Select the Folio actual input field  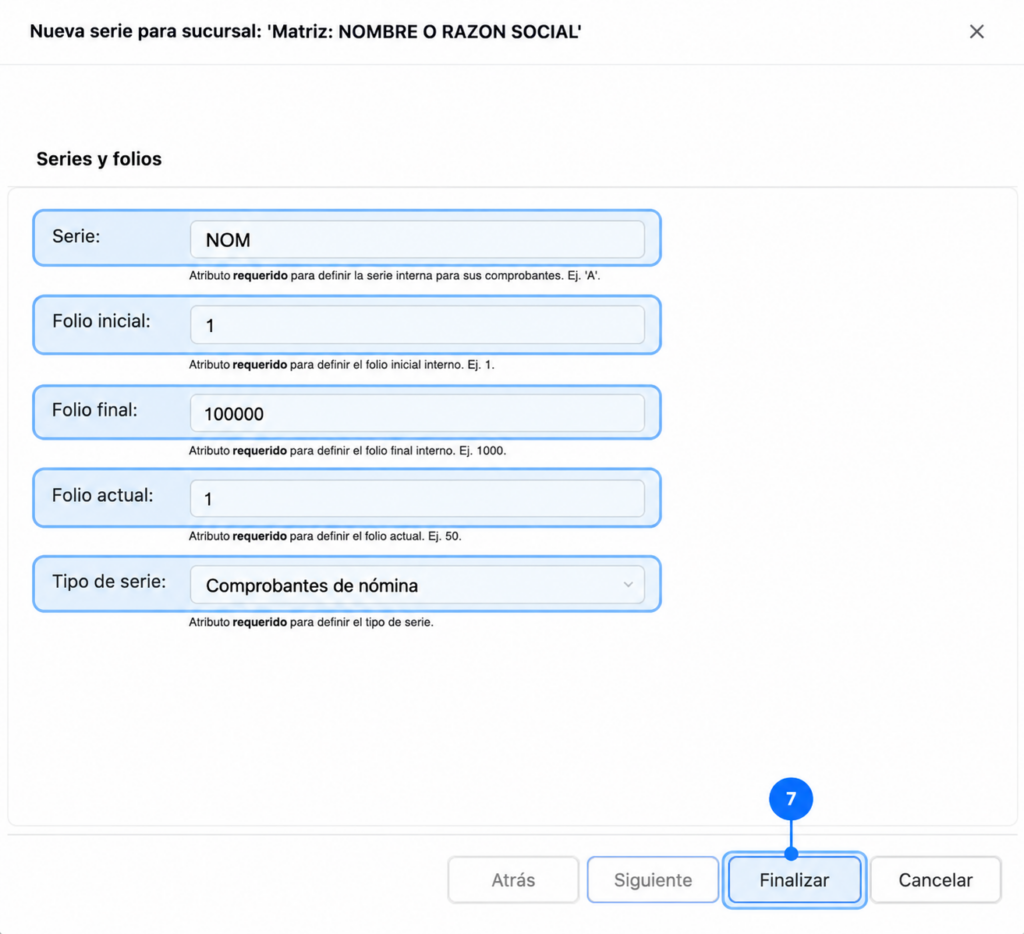click(417, 498)
